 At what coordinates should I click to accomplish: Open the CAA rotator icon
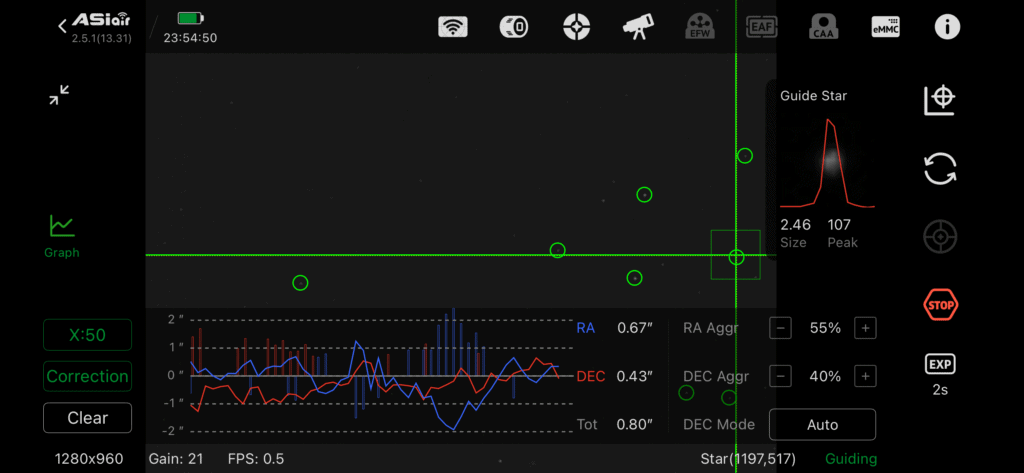[823, 27]
